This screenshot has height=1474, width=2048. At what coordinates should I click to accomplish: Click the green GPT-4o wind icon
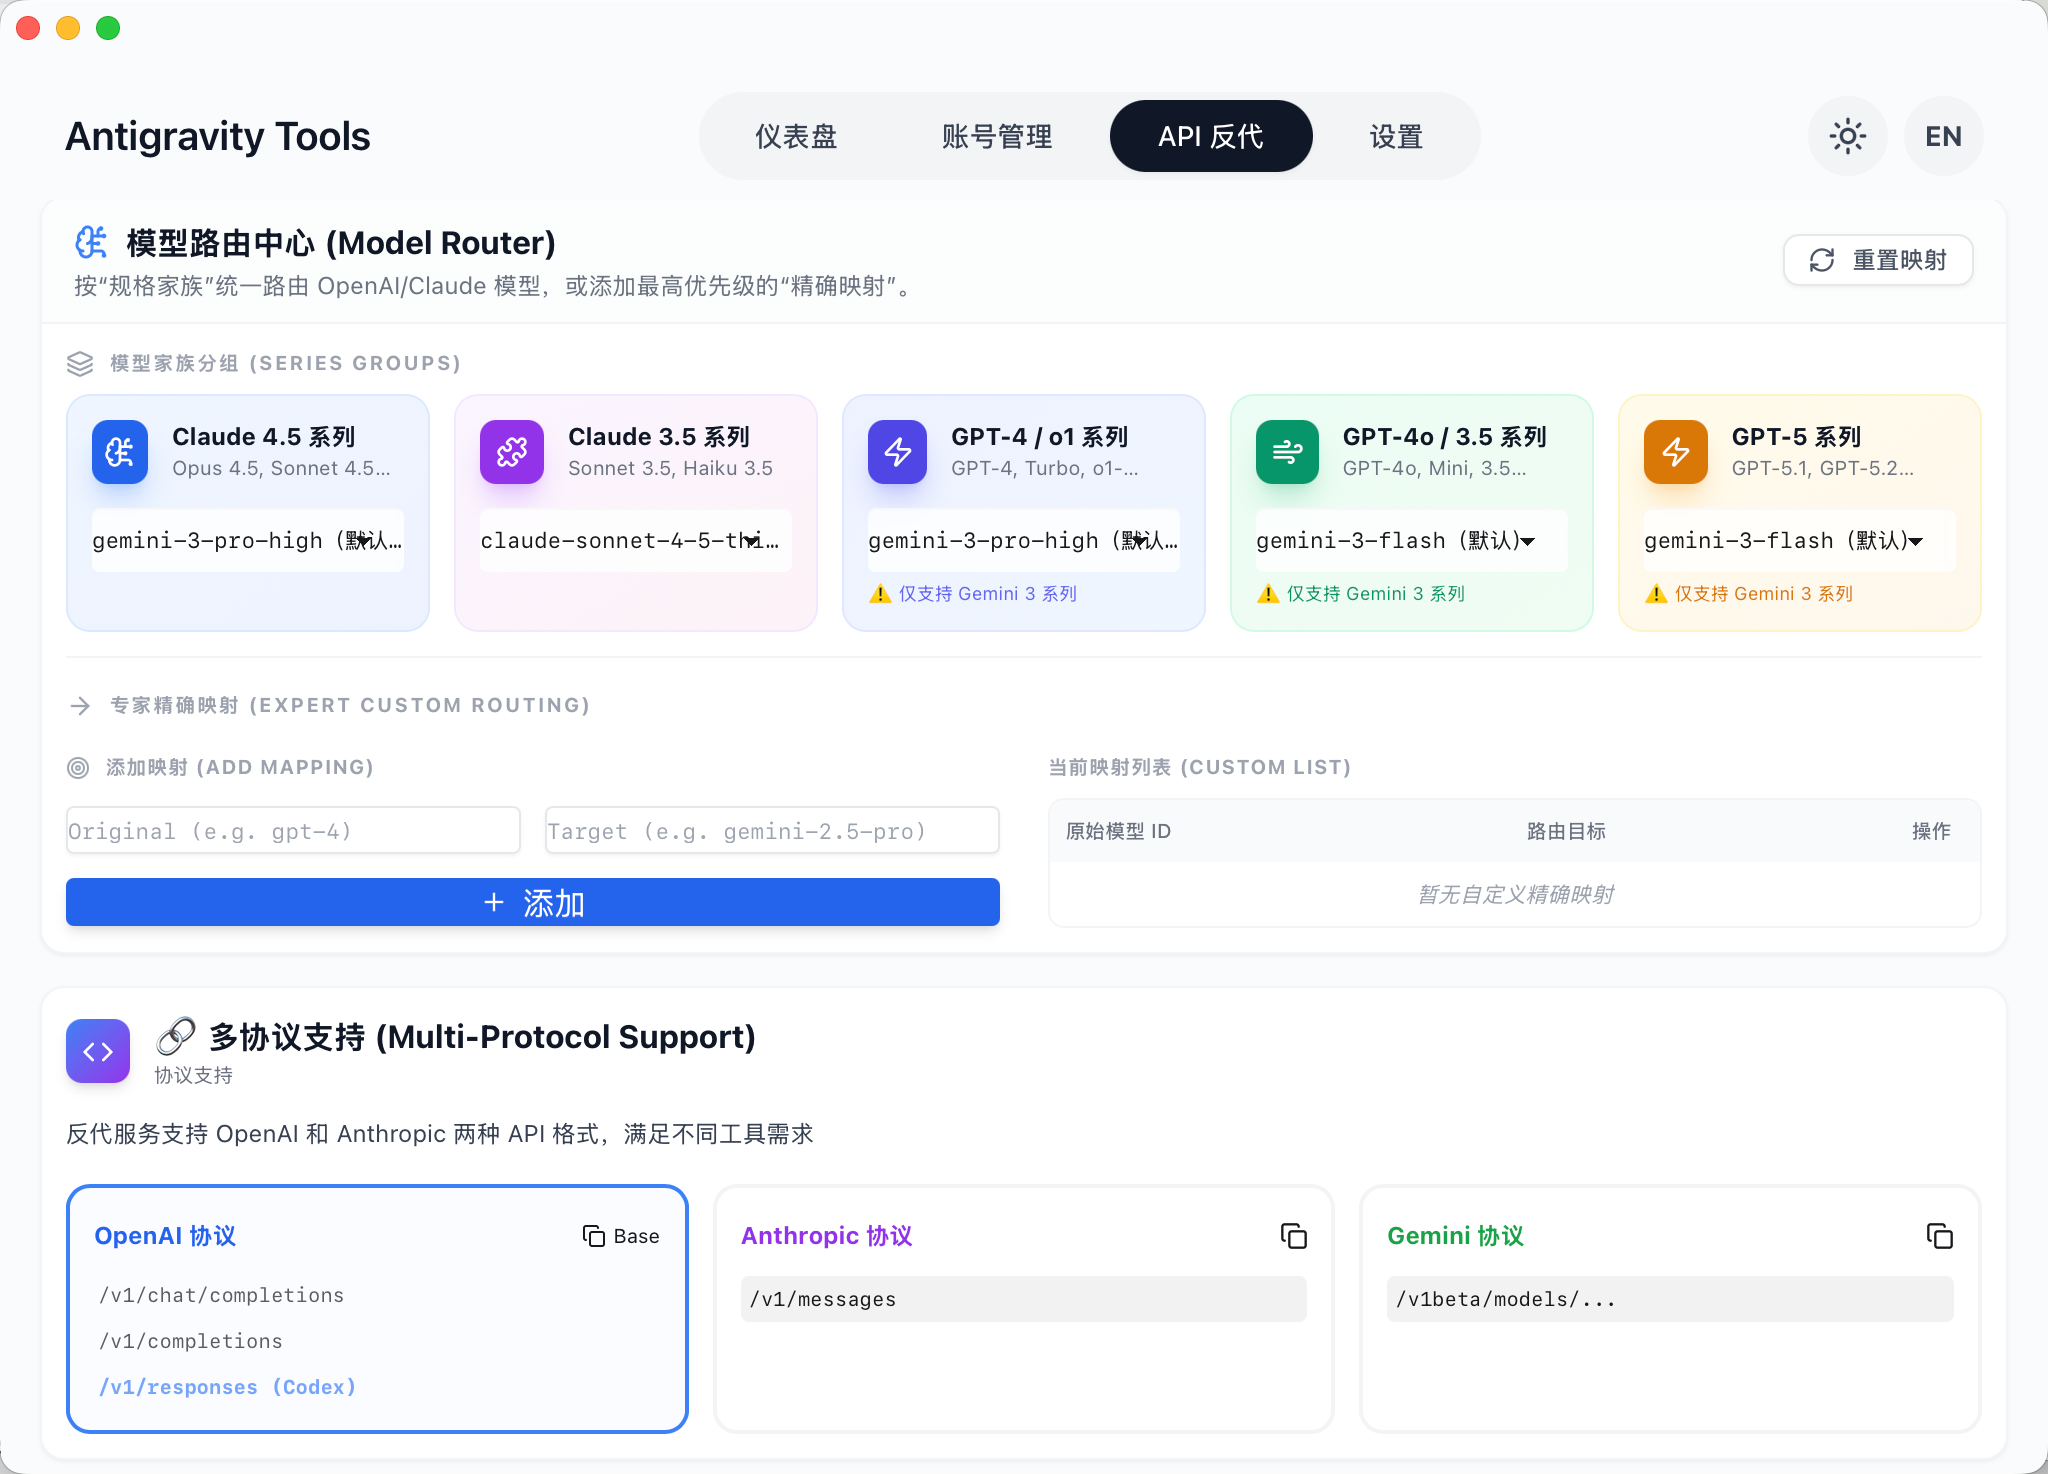point(1287,452)
